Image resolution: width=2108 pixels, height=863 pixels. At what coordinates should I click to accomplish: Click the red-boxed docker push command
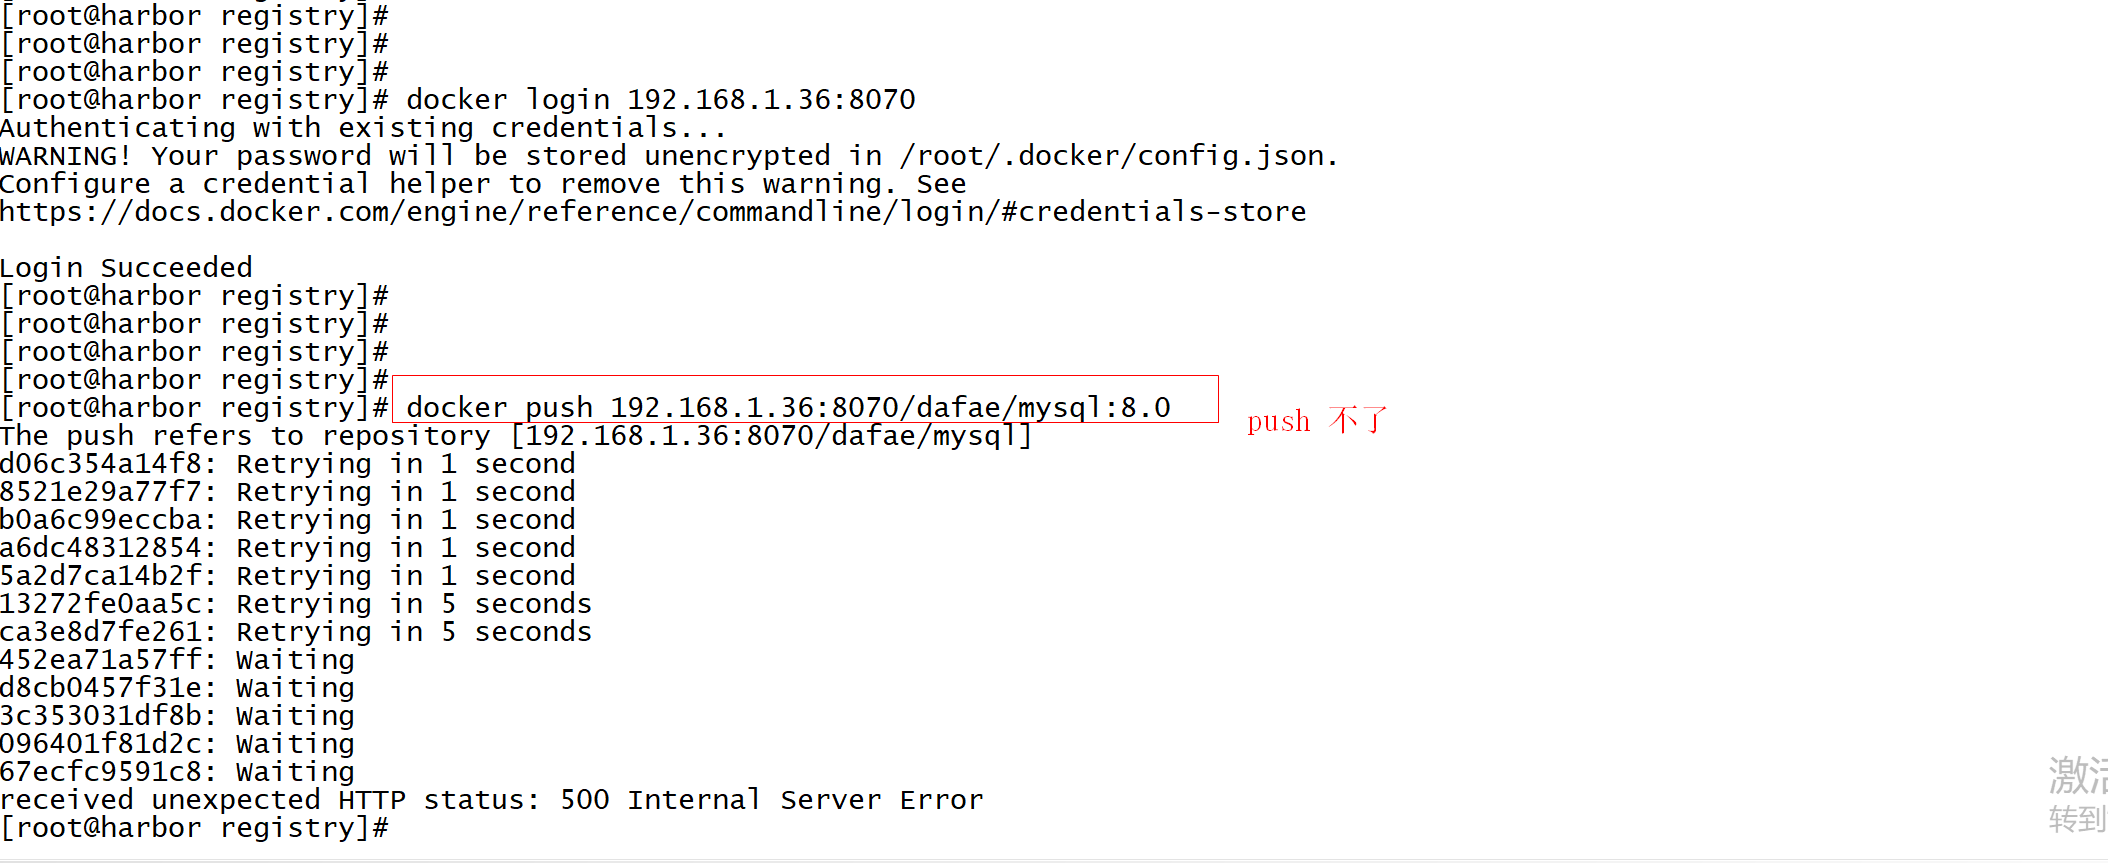coord(788,407)
